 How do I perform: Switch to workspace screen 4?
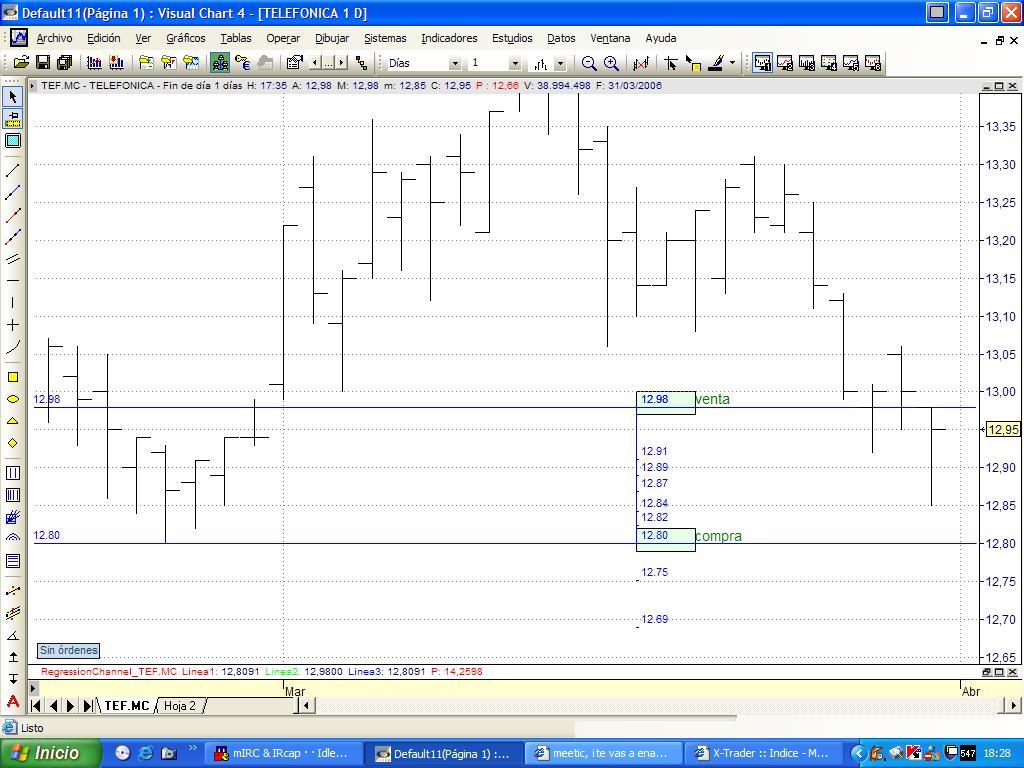(x=829, y=63)
